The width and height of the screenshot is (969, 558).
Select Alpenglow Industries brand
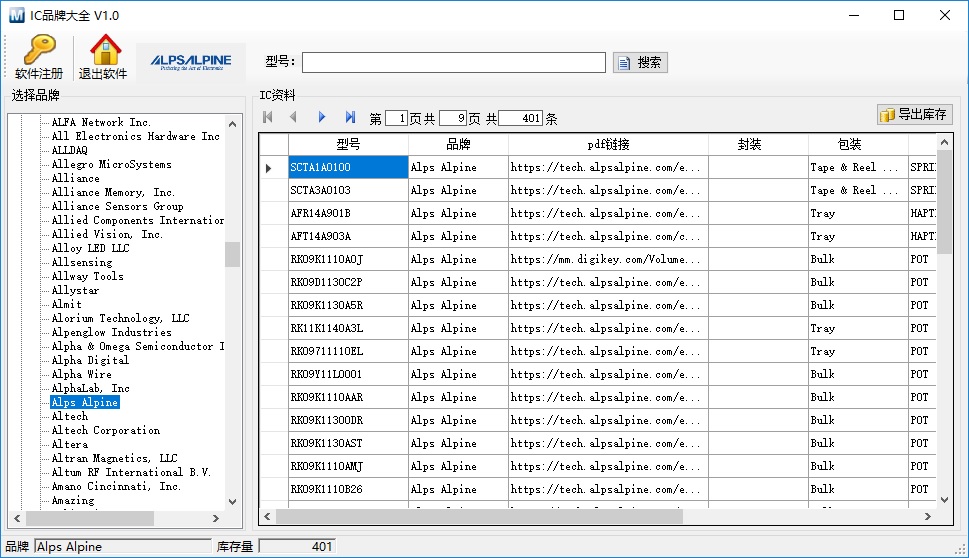point(111,332)
